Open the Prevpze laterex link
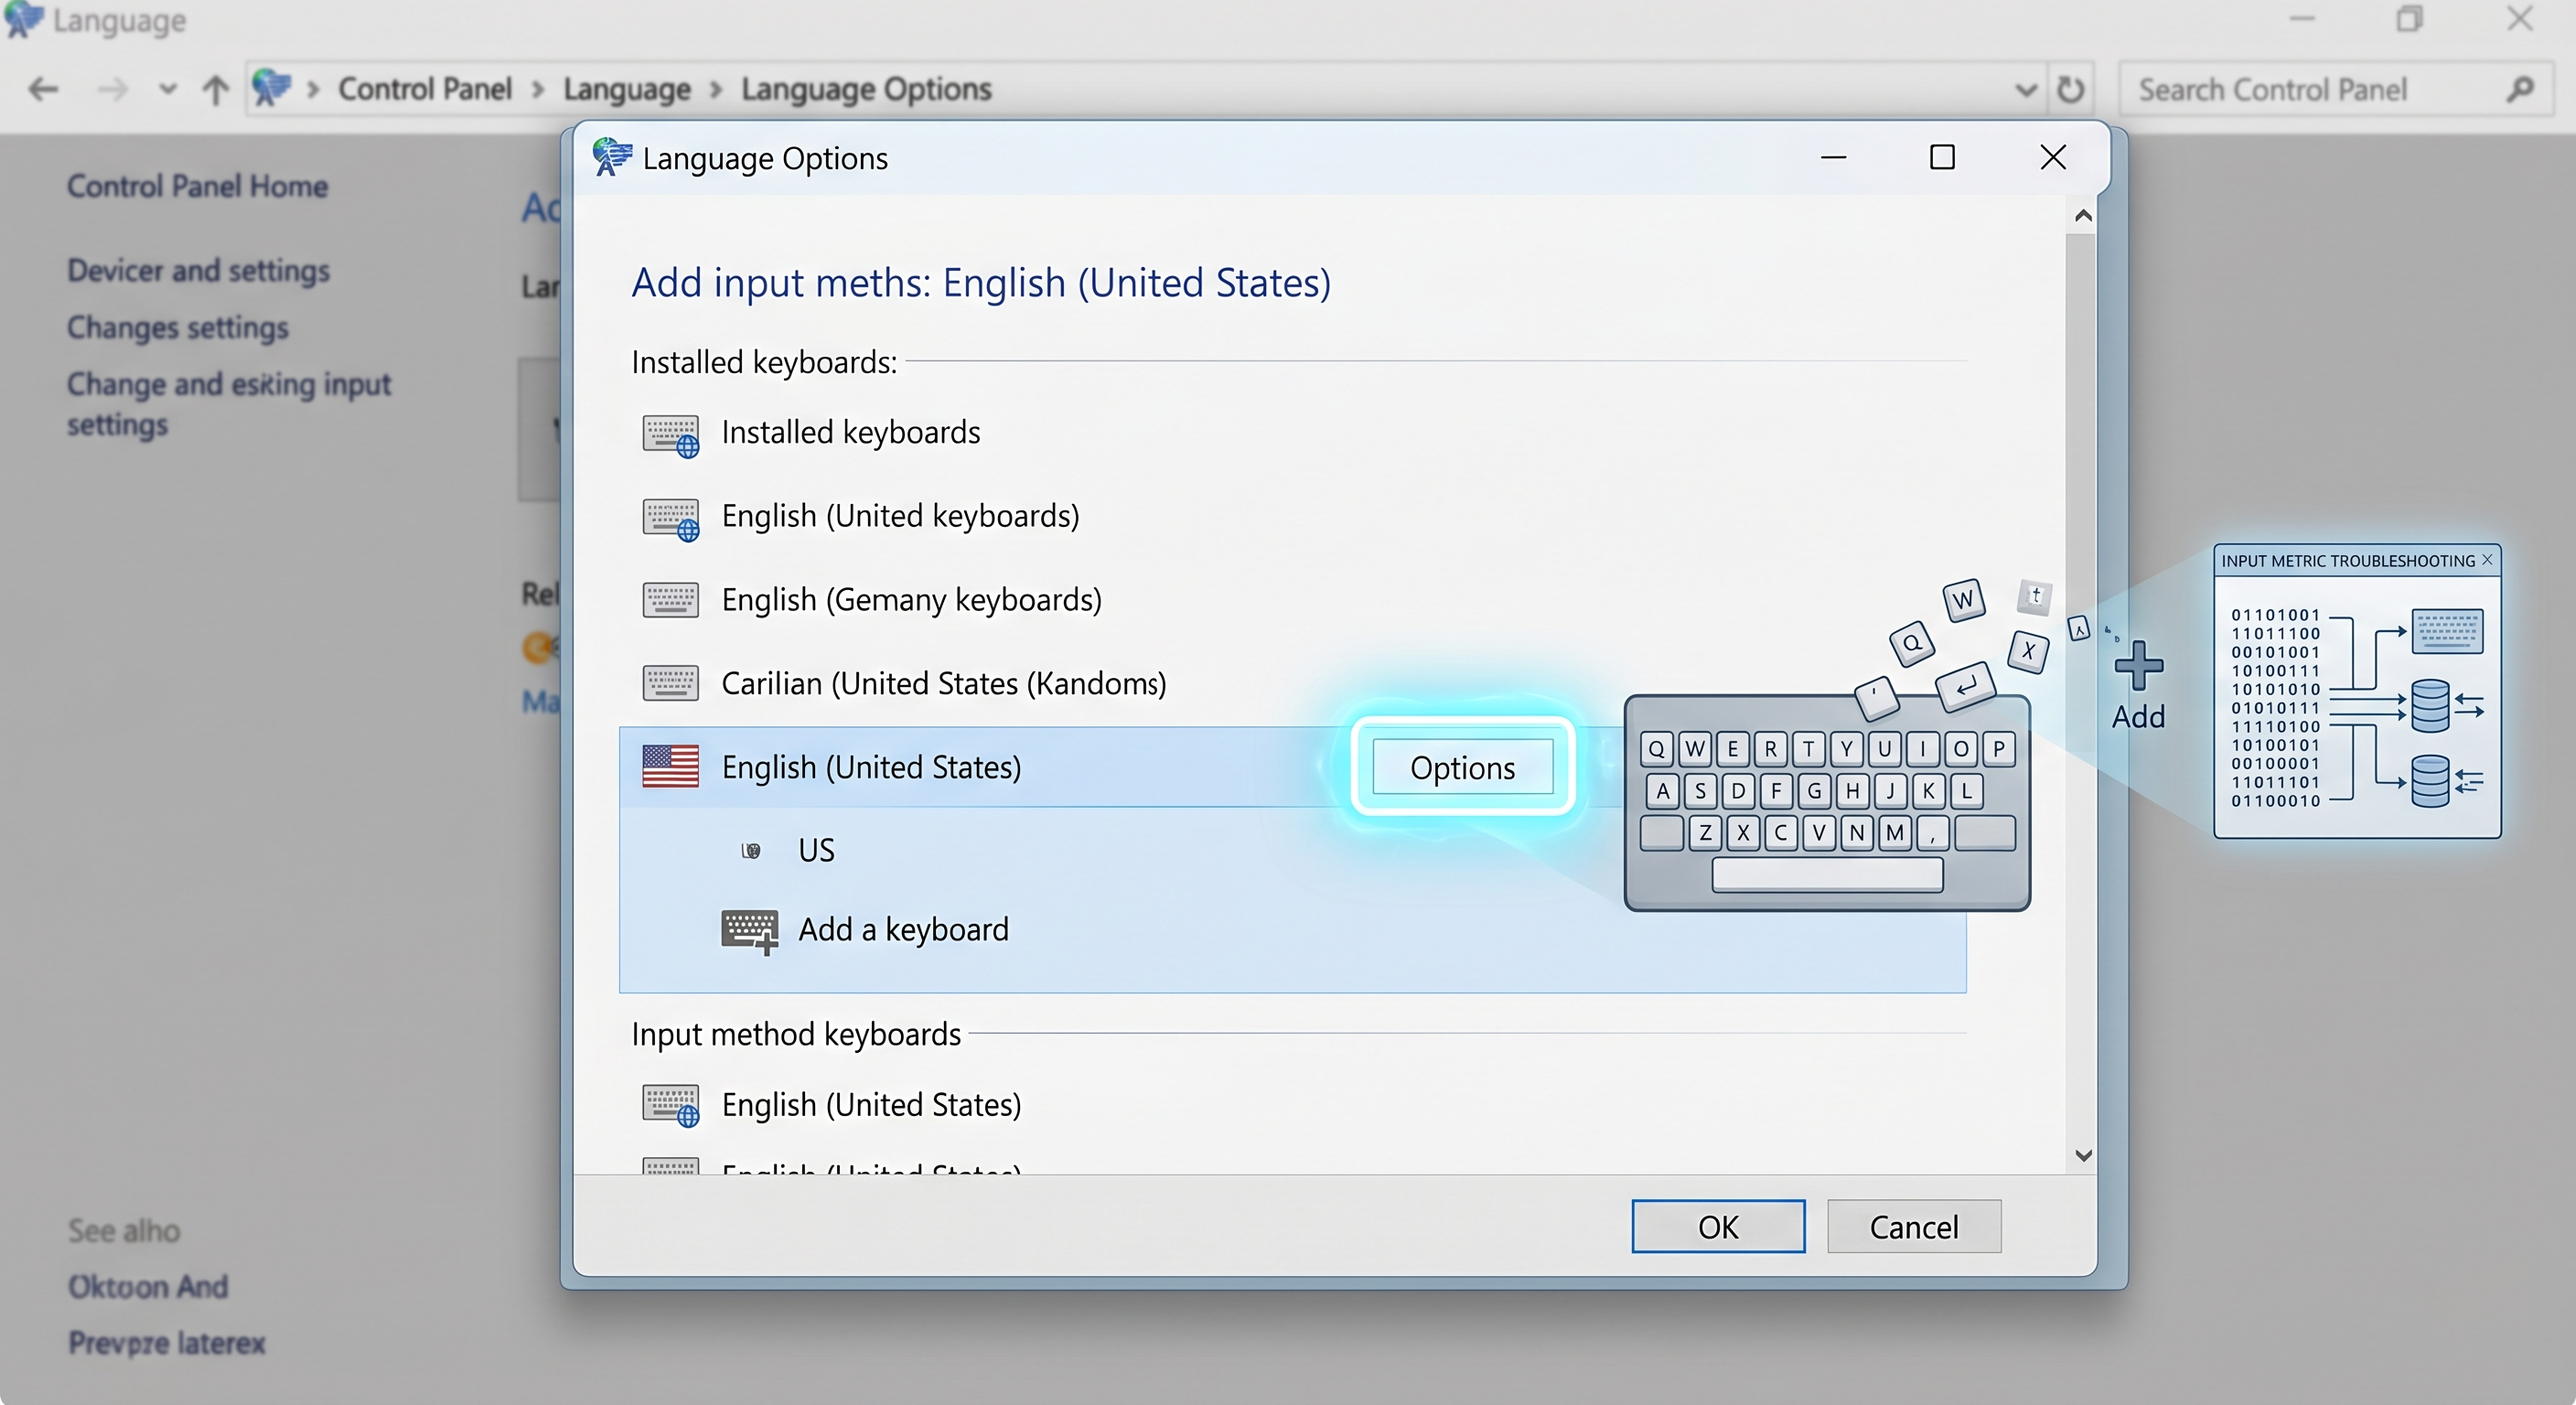Image resolution: width=2576 pixels, height=1405 pixels. (167, 1342)
